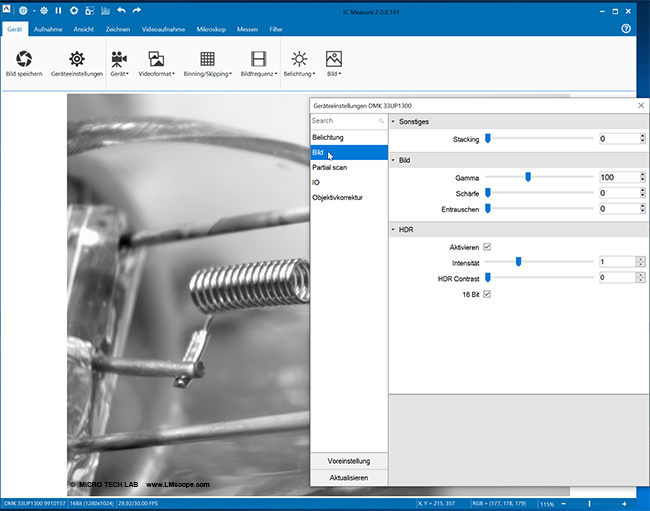The height and width of the screenshot is (511, 650).
Task: Click the redo arrow in title bar
Action: (137, 11)
